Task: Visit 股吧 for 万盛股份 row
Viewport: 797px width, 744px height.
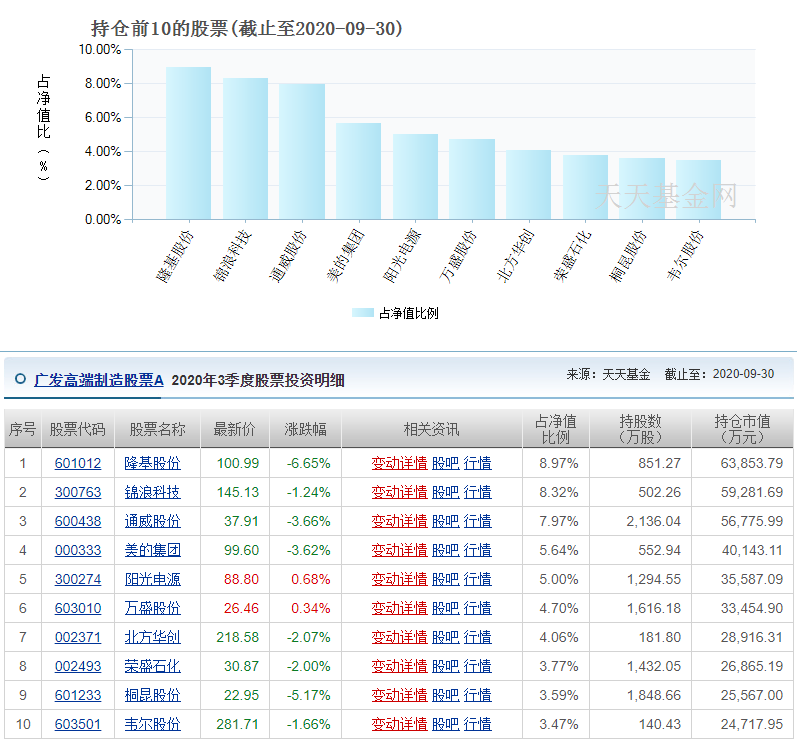Action: pos(445,608)
